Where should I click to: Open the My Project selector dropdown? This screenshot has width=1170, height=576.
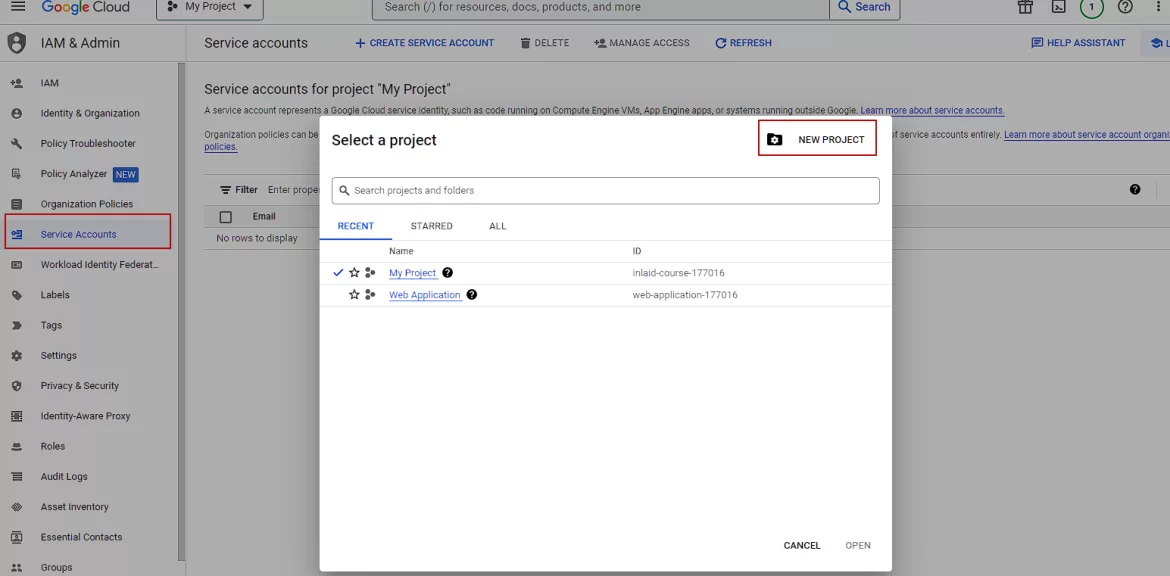210,7
